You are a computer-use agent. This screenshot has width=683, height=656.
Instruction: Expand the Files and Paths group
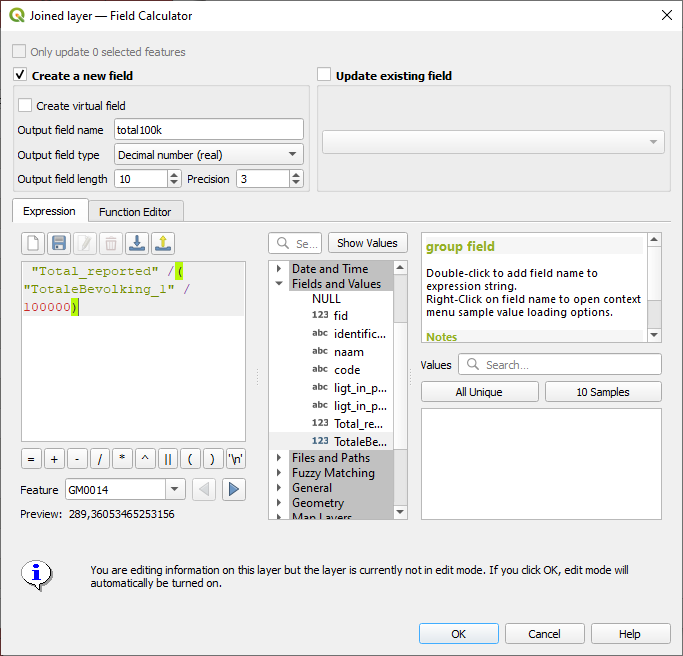pos(279,458)
